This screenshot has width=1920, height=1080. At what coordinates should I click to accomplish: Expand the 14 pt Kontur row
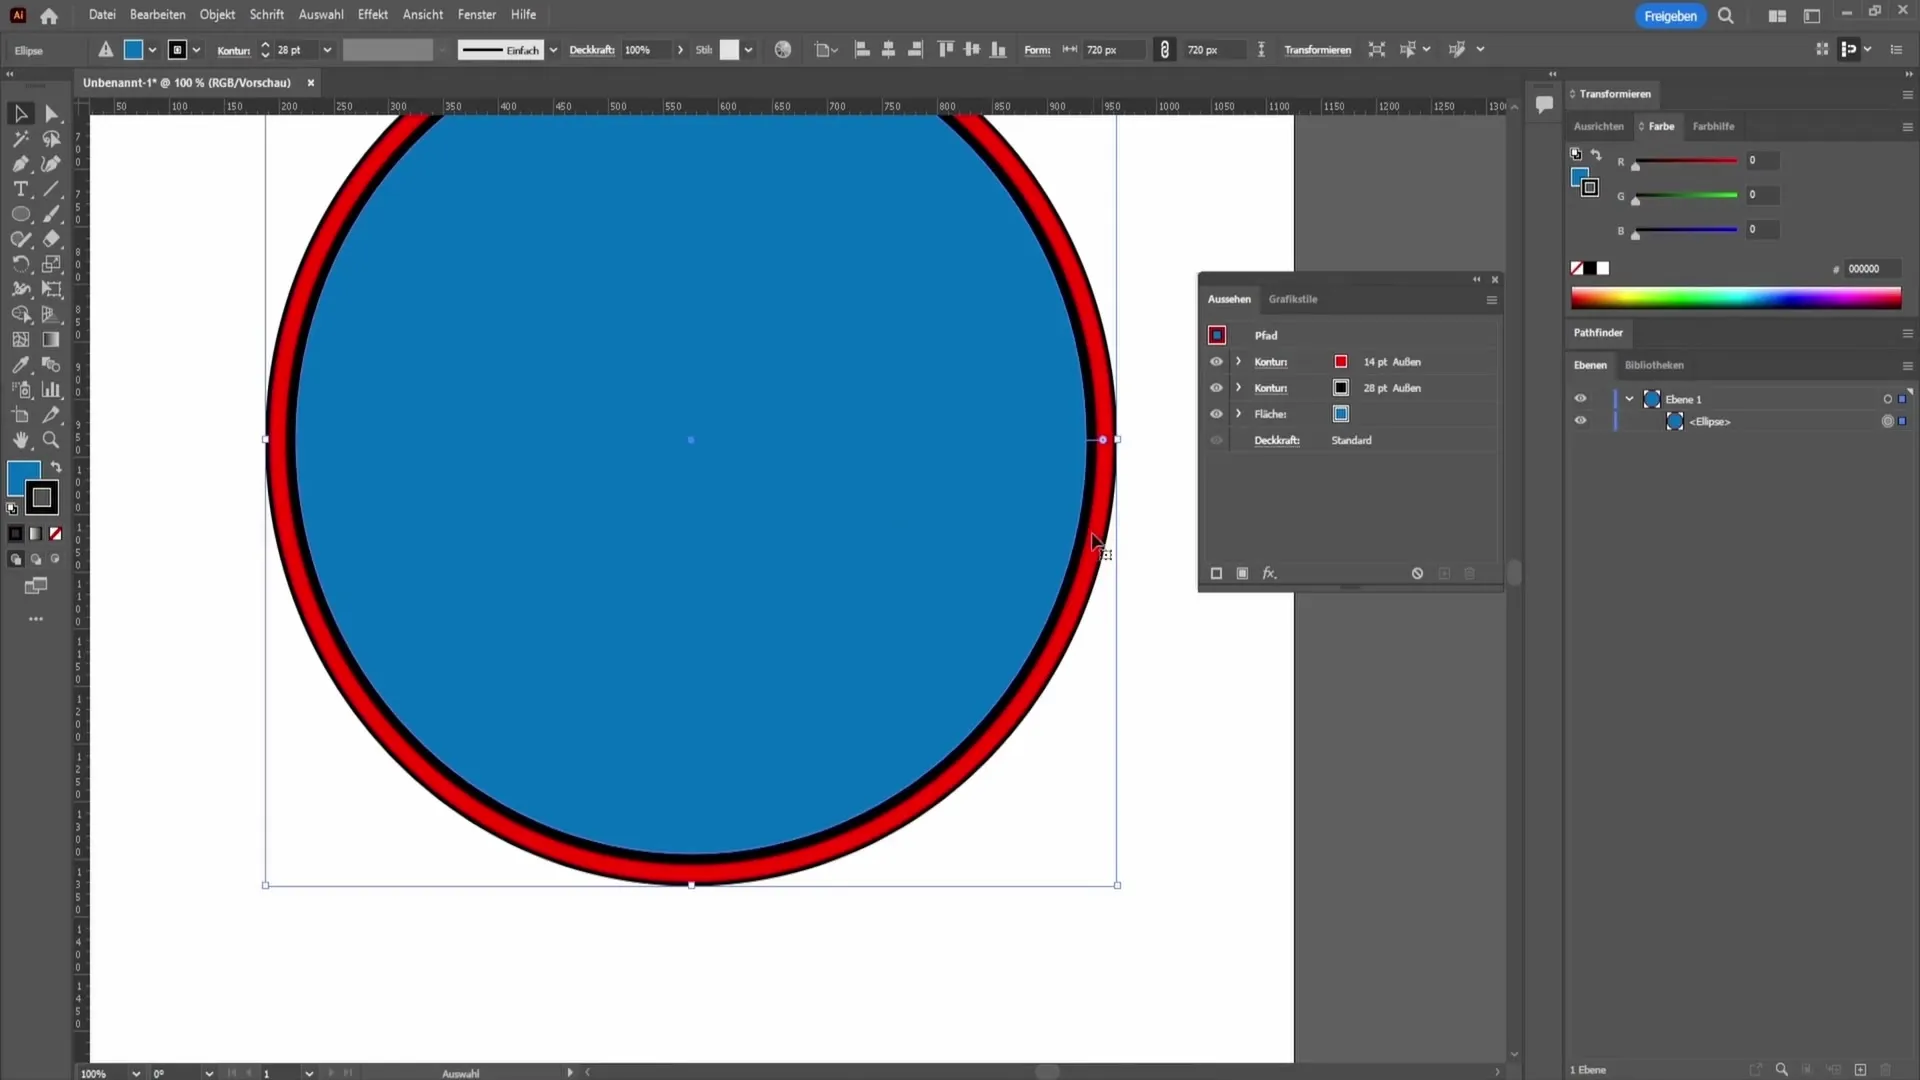coord(1238,361)
